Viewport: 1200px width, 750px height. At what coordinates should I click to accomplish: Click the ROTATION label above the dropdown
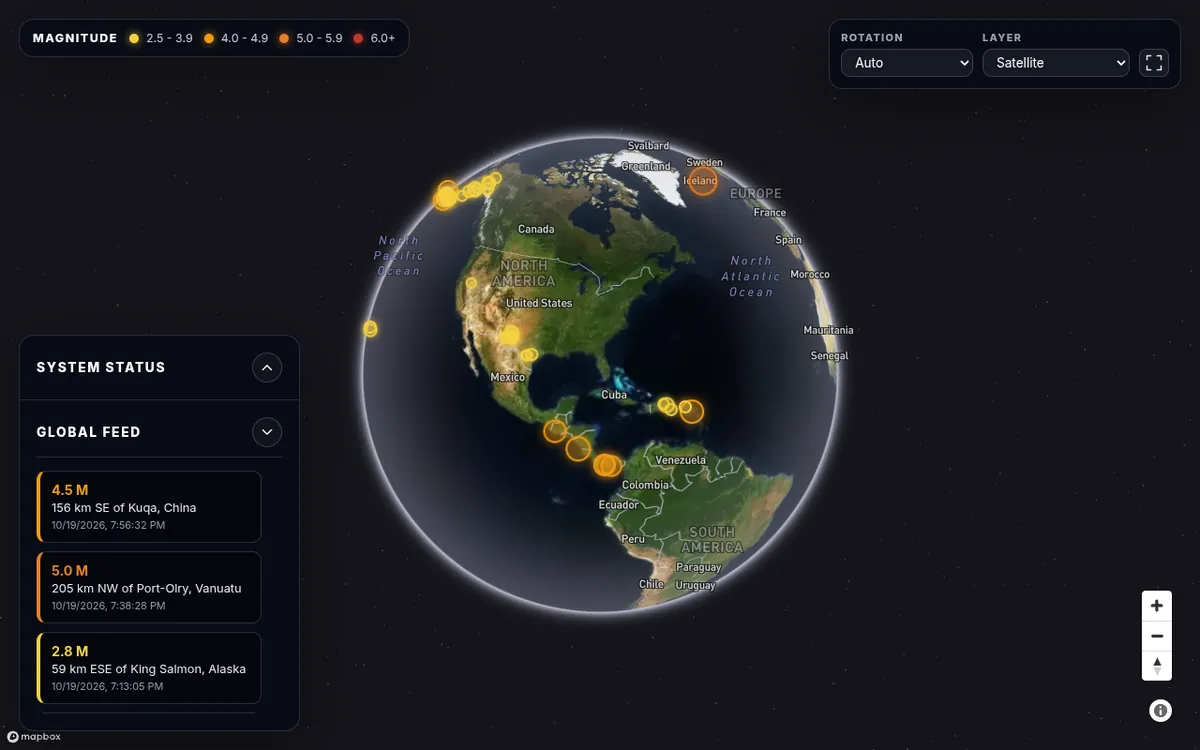[x=872, y=38]
